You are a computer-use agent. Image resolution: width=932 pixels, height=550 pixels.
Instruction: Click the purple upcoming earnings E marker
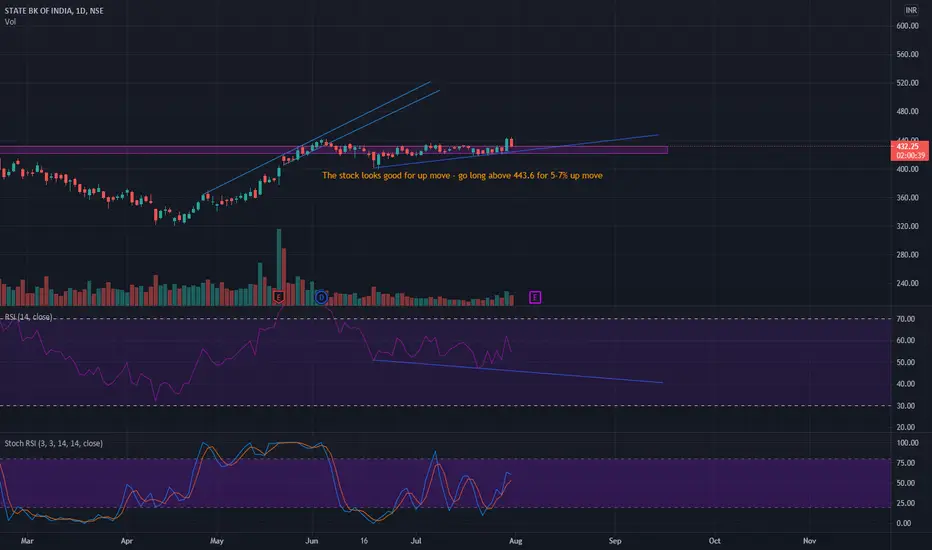[535, 297]
